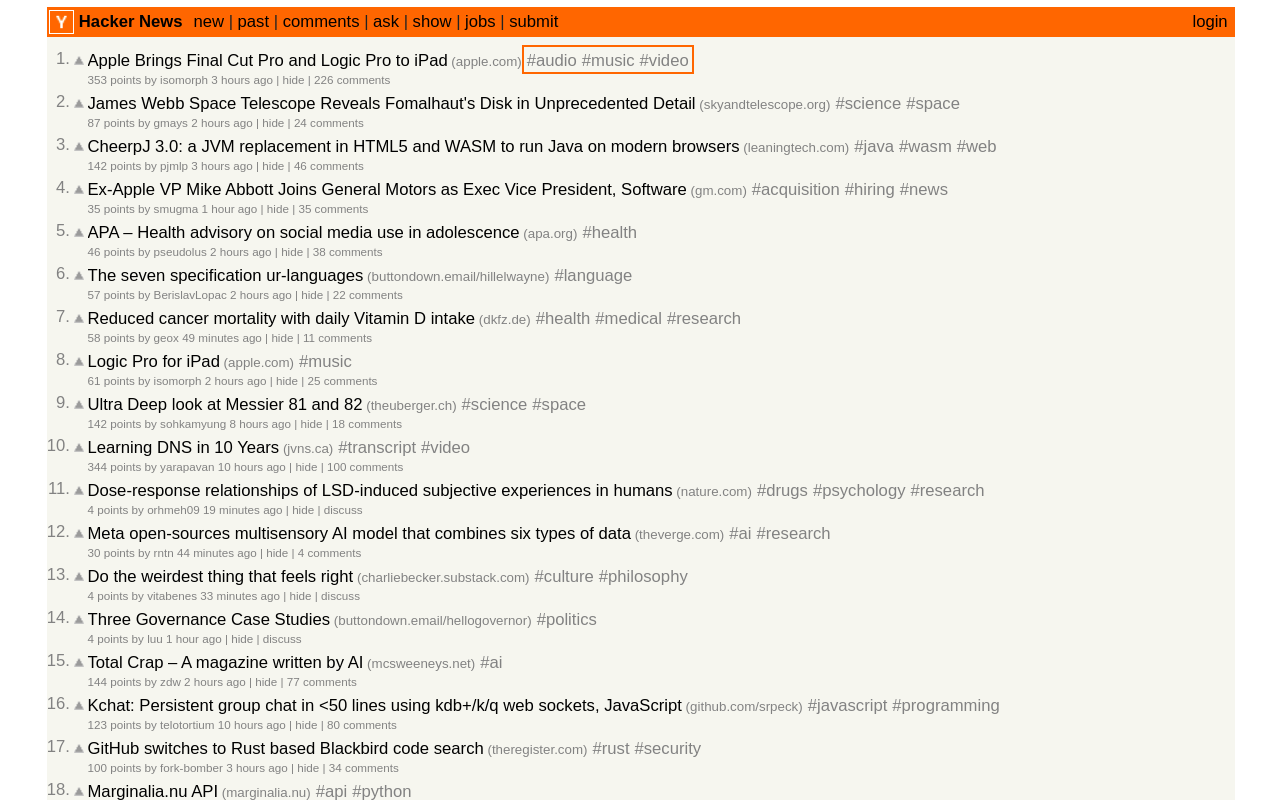
Task: Upvote the CheerpJ 3.0 story
Action: [79, 147]
